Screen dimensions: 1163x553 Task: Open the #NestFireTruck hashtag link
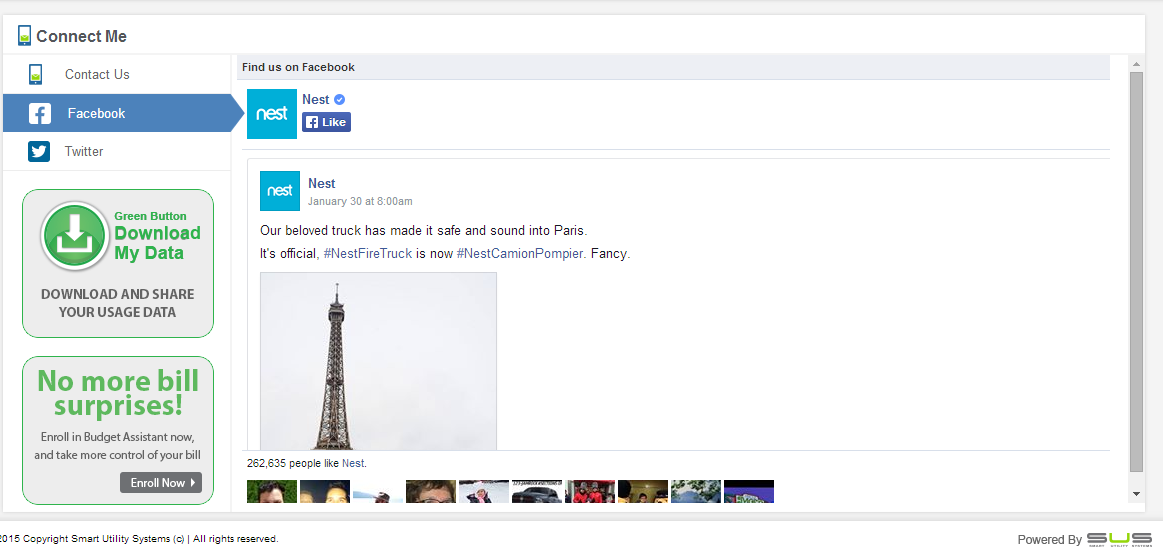click(x=368, y=254)
